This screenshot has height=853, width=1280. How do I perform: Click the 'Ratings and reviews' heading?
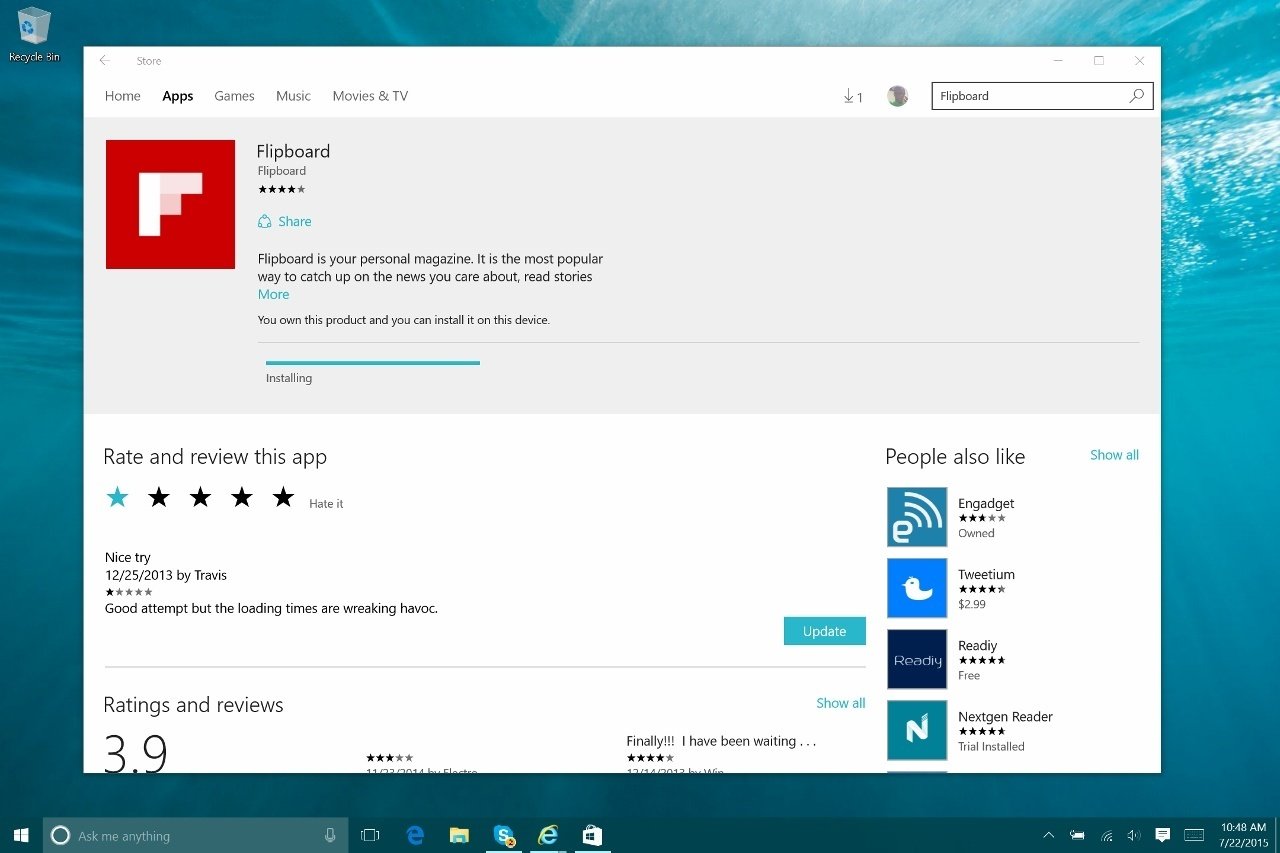click(x=193, y=705)
